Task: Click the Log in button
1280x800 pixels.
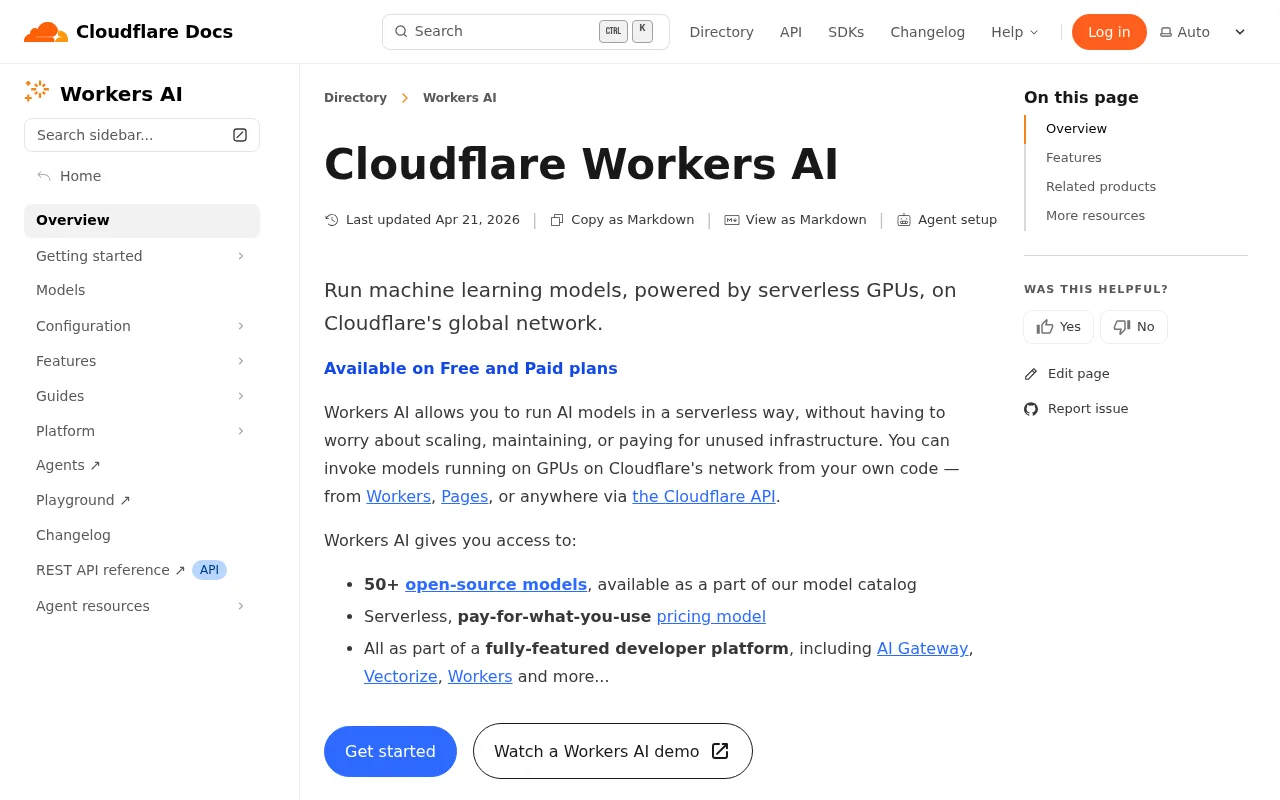Action: pos(1109,32)
